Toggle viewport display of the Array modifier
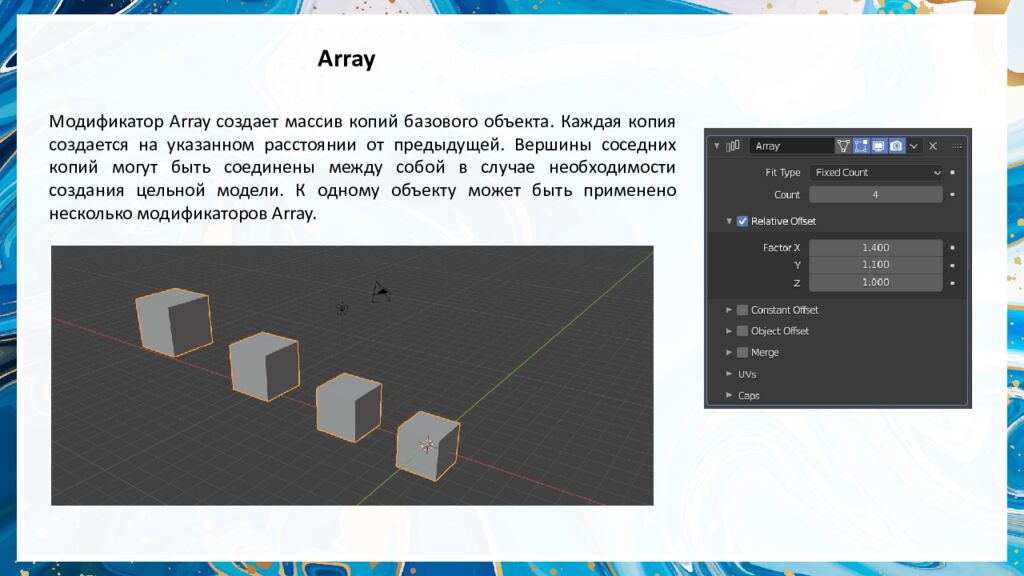Viewport: 1024px width, 576px height. (879, 146)
